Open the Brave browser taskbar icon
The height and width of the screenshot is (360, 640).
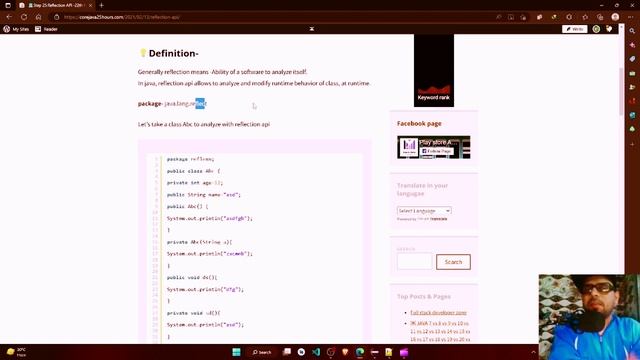[345, 352]
